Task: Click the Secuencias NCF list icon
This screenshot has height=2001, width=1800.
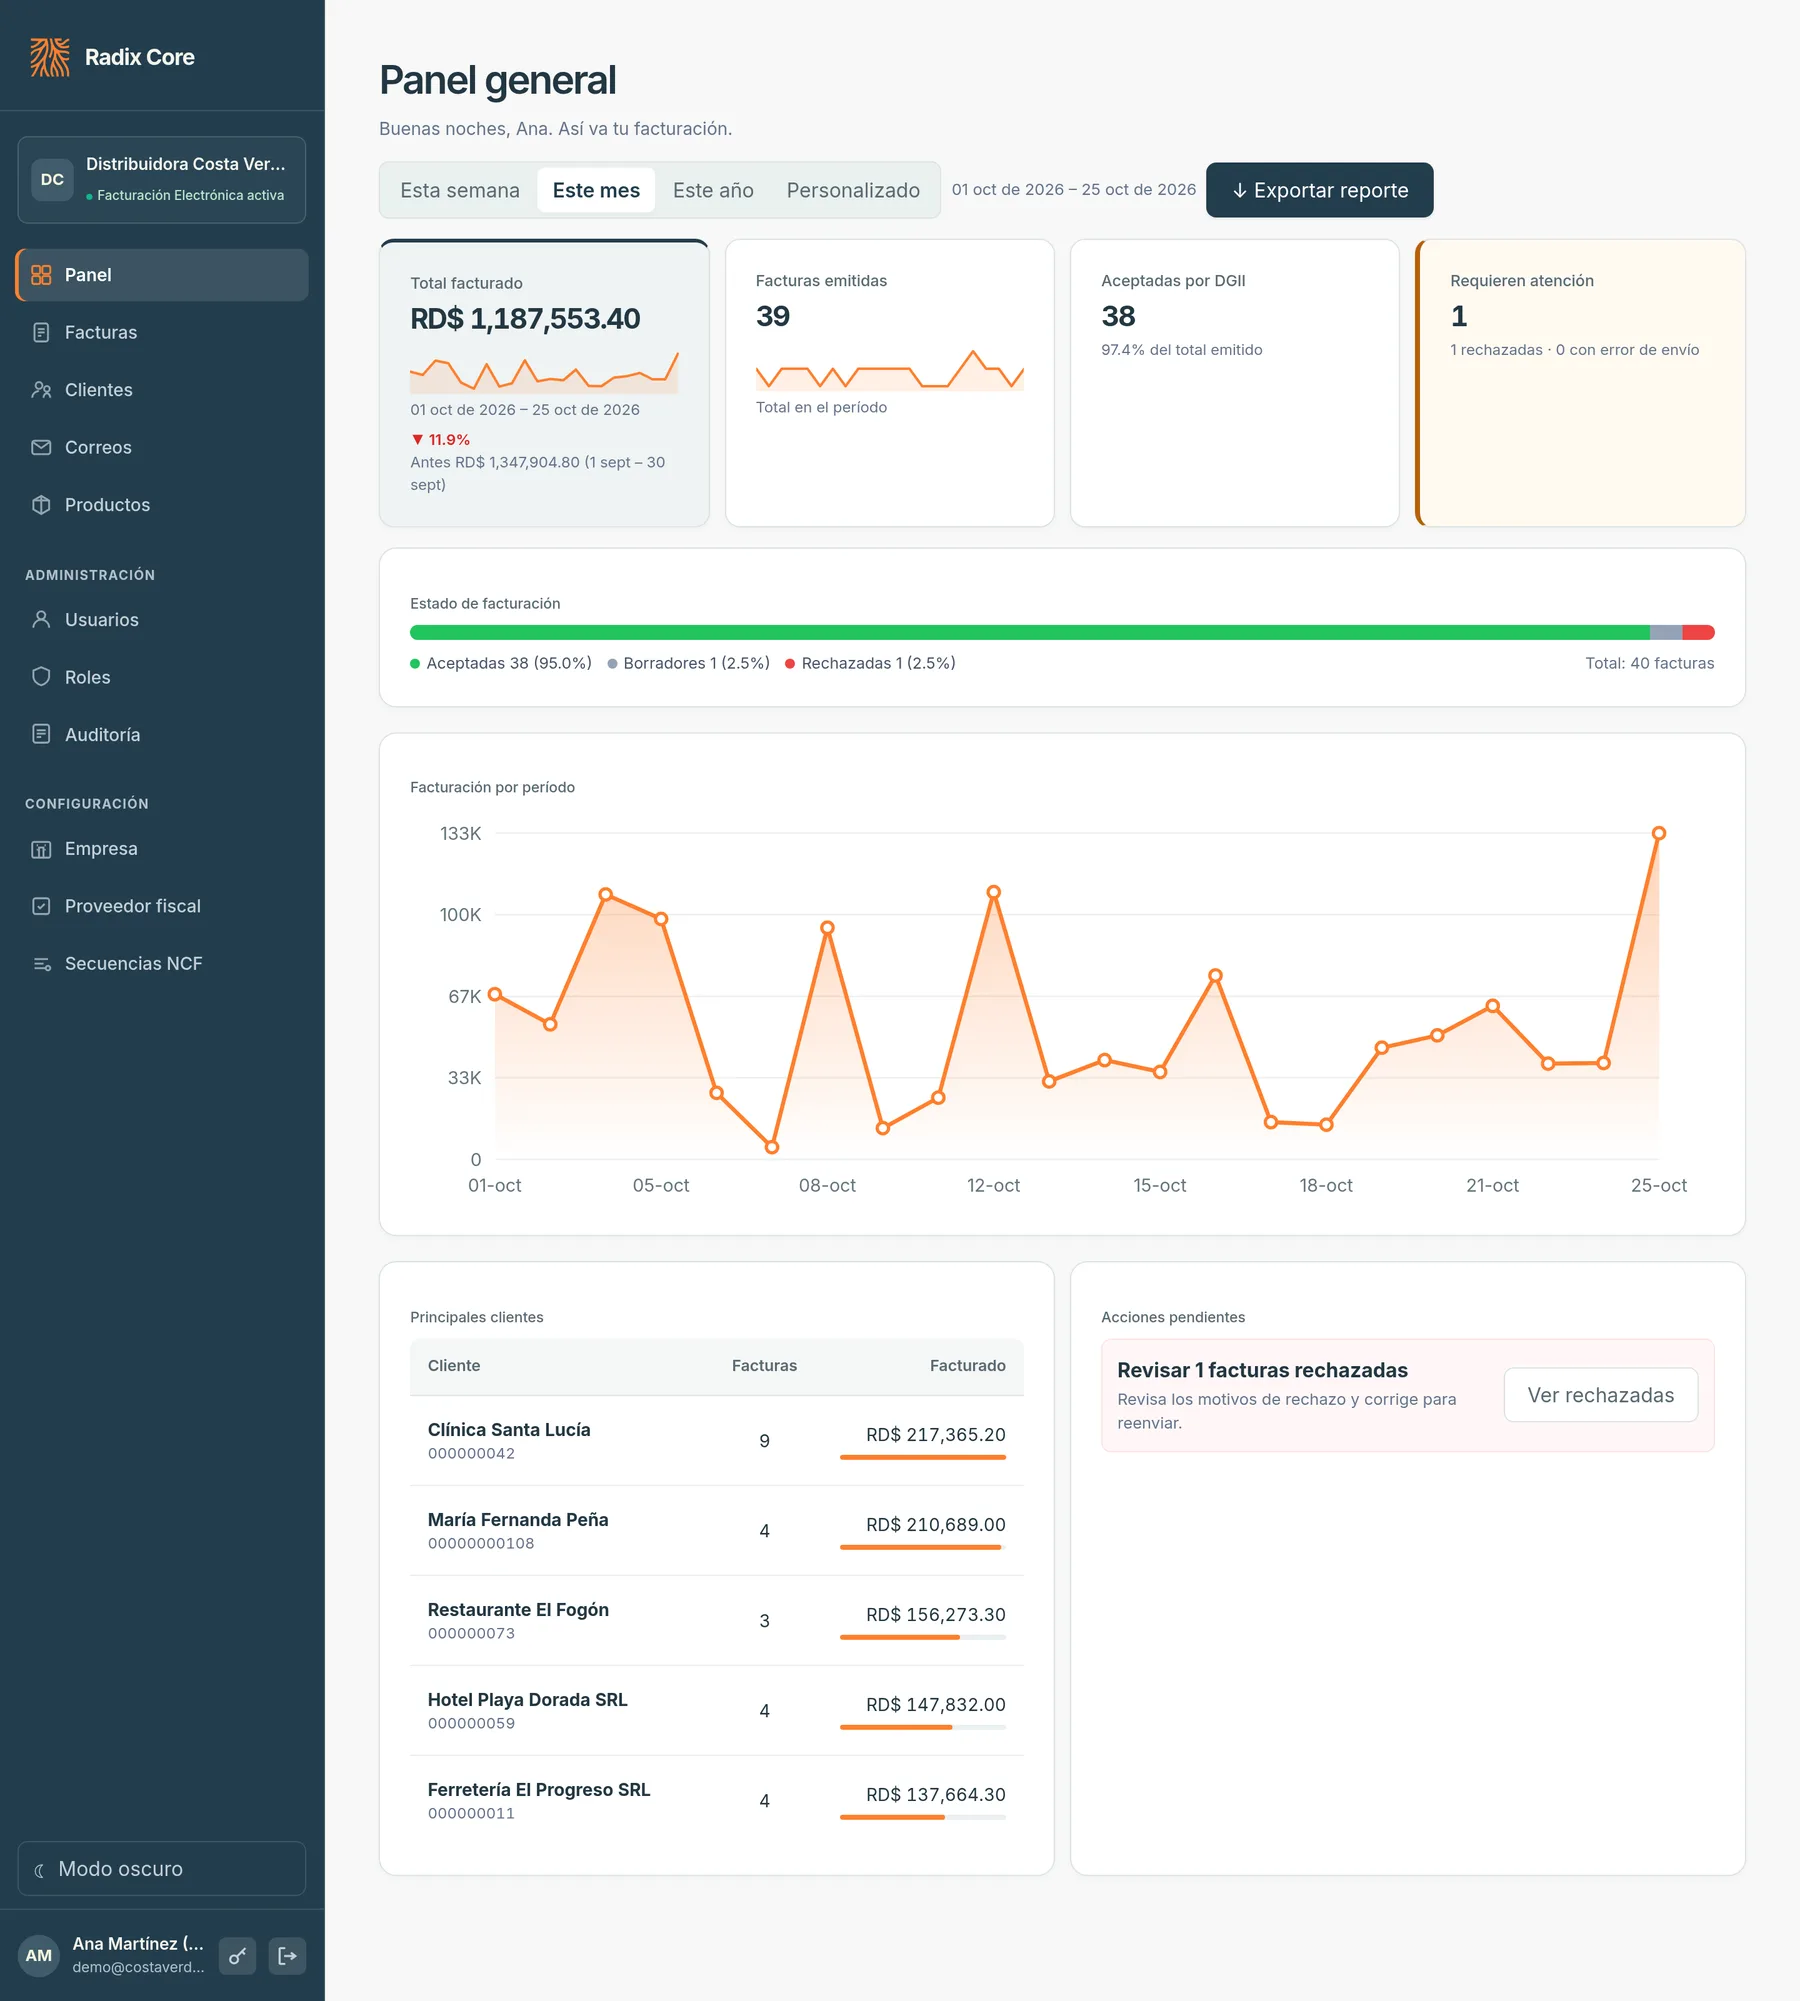Action: [x=41, y=964]
